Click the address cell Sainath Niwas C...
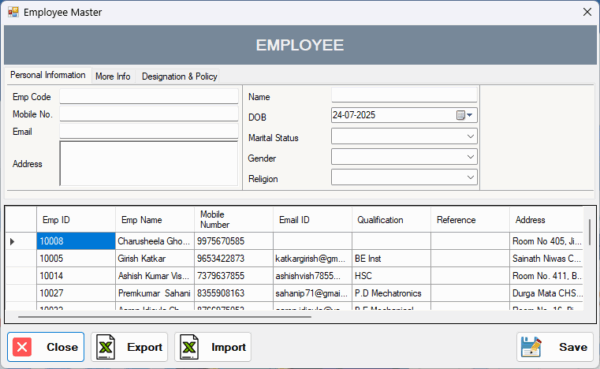The width and height of the screenshot is (600, 369). pos(546,259)
